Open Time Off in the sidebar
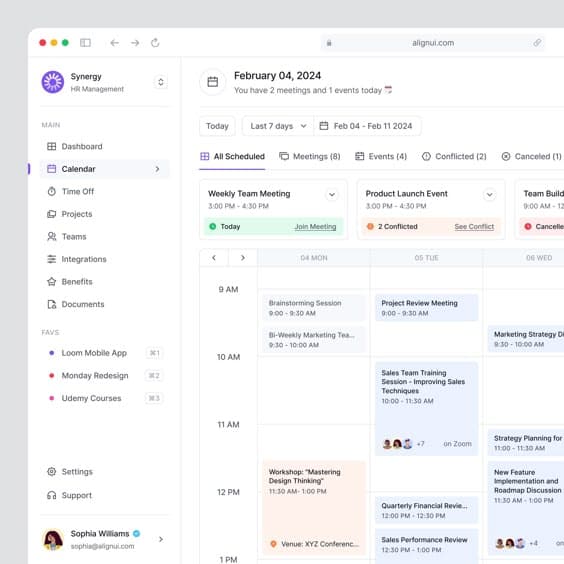Viewport: 564px width, 564px height. point(104,191)
